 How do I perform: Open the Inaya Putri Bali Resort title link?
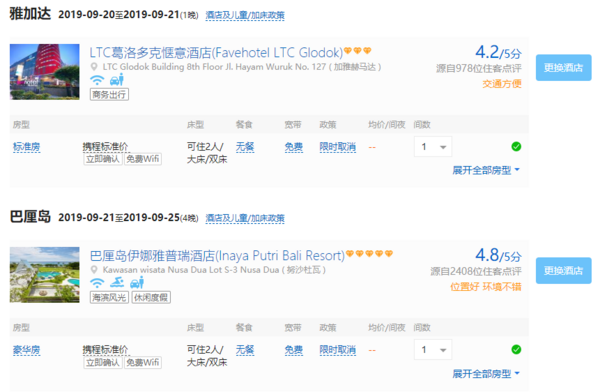217,255
